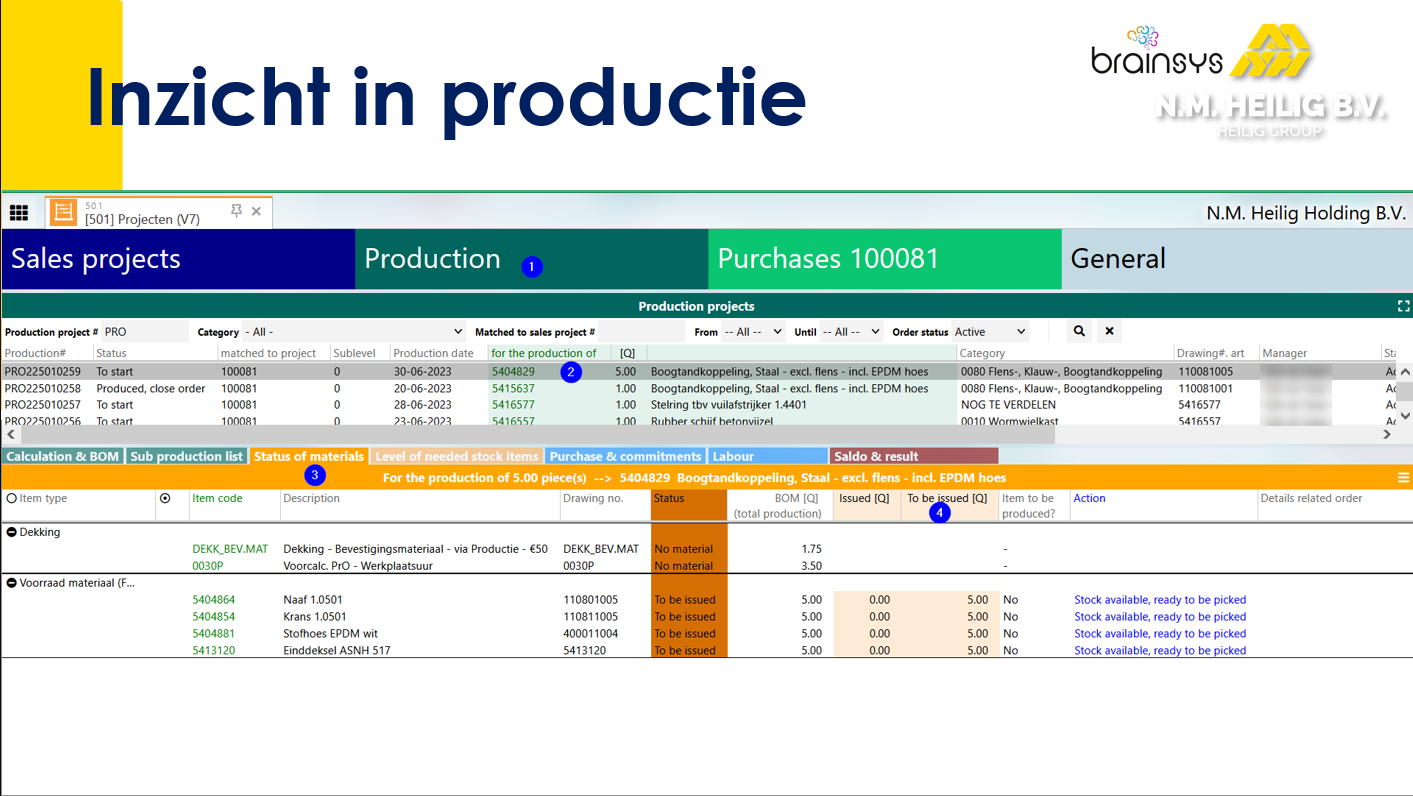Select the Item type radio button

(12, 498)
